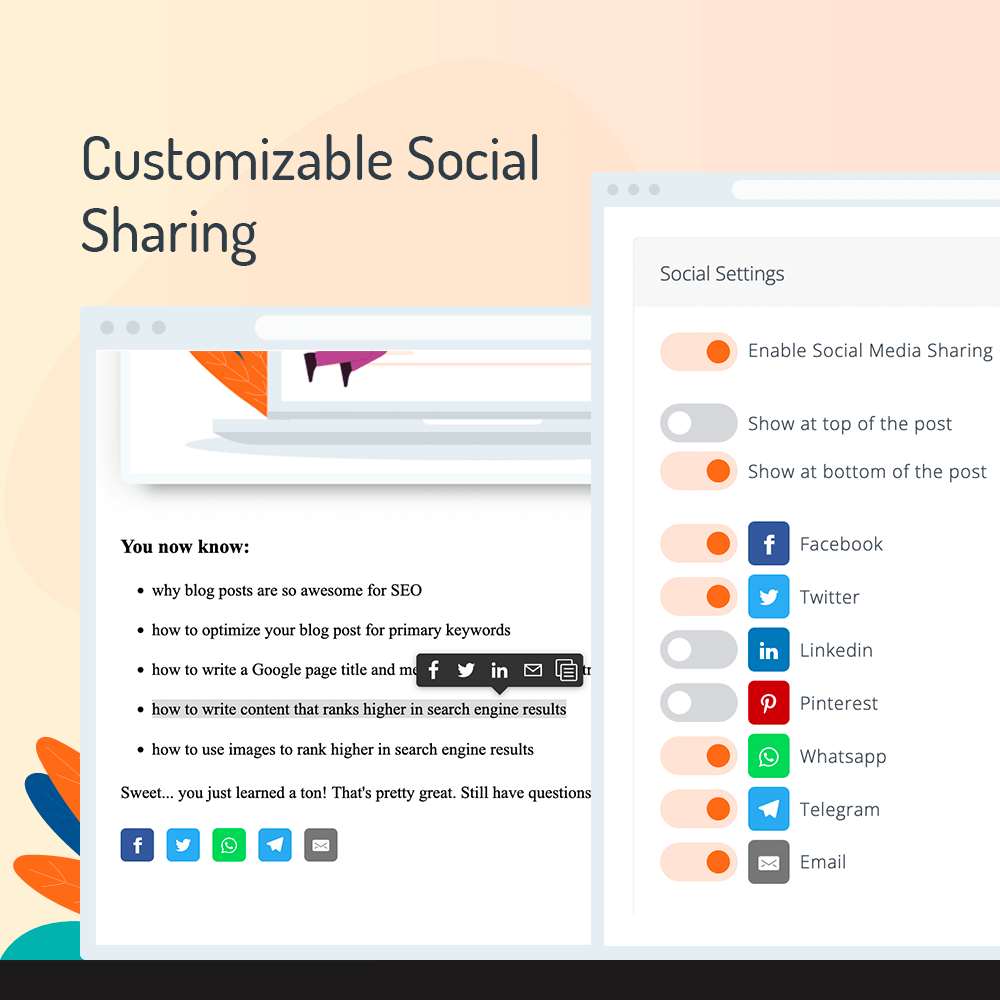
Task: Enable the Linkedin sharing toggle
Action: tap(698, 649)
